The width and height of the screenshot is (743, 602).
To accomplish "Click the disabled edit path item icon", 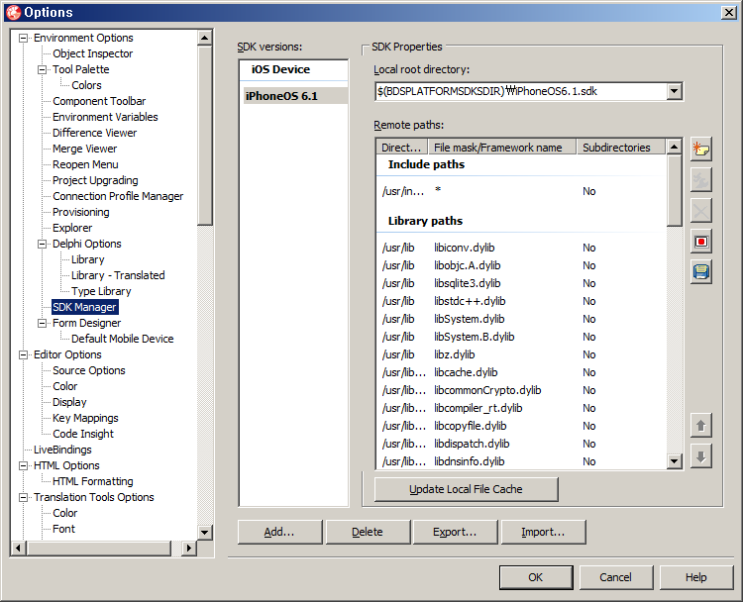I will coord(701,180).
